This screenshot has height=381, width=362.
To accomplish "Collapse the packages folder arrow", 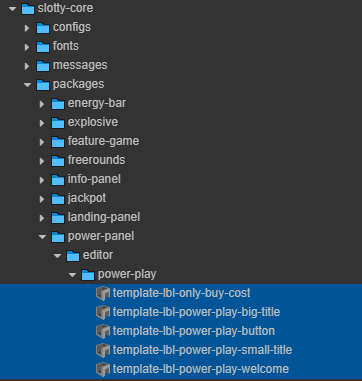I will (x=28, y=85).
